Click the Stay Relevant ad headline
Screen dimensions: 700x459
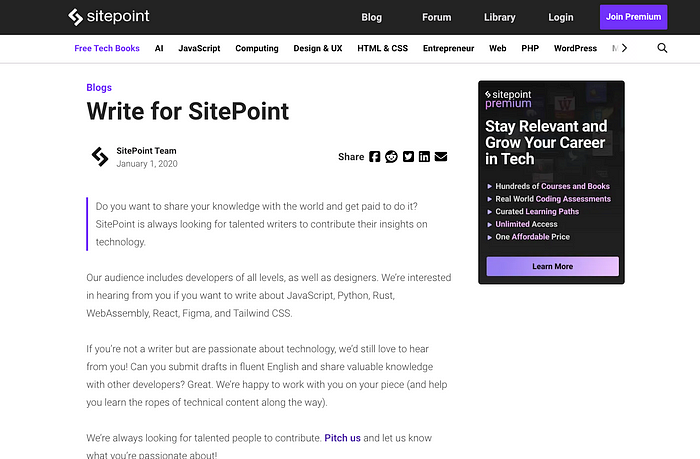coord(546,142)
